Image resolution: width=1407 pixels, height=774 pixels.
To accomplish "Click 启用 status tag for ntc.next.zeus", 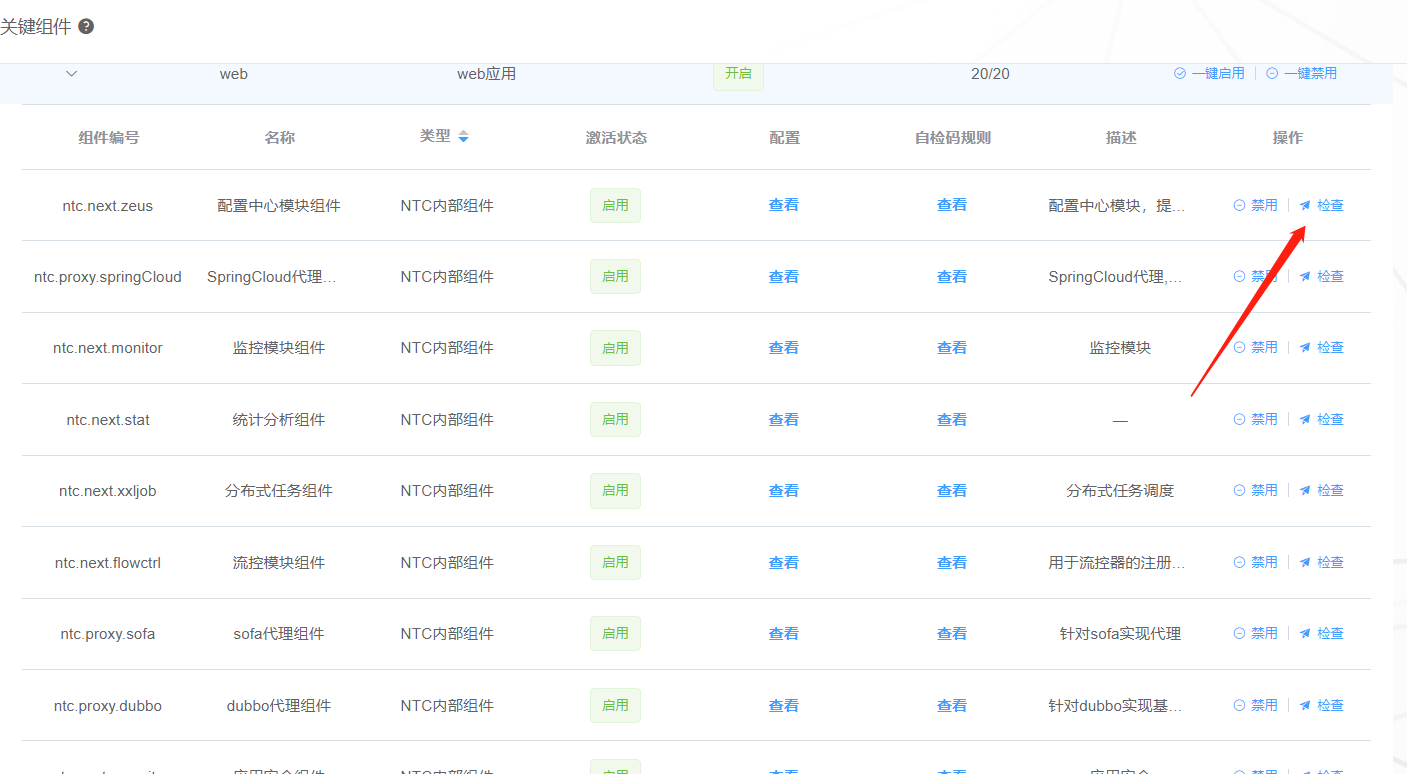I will pyautogui.click(x=615, y=205).
